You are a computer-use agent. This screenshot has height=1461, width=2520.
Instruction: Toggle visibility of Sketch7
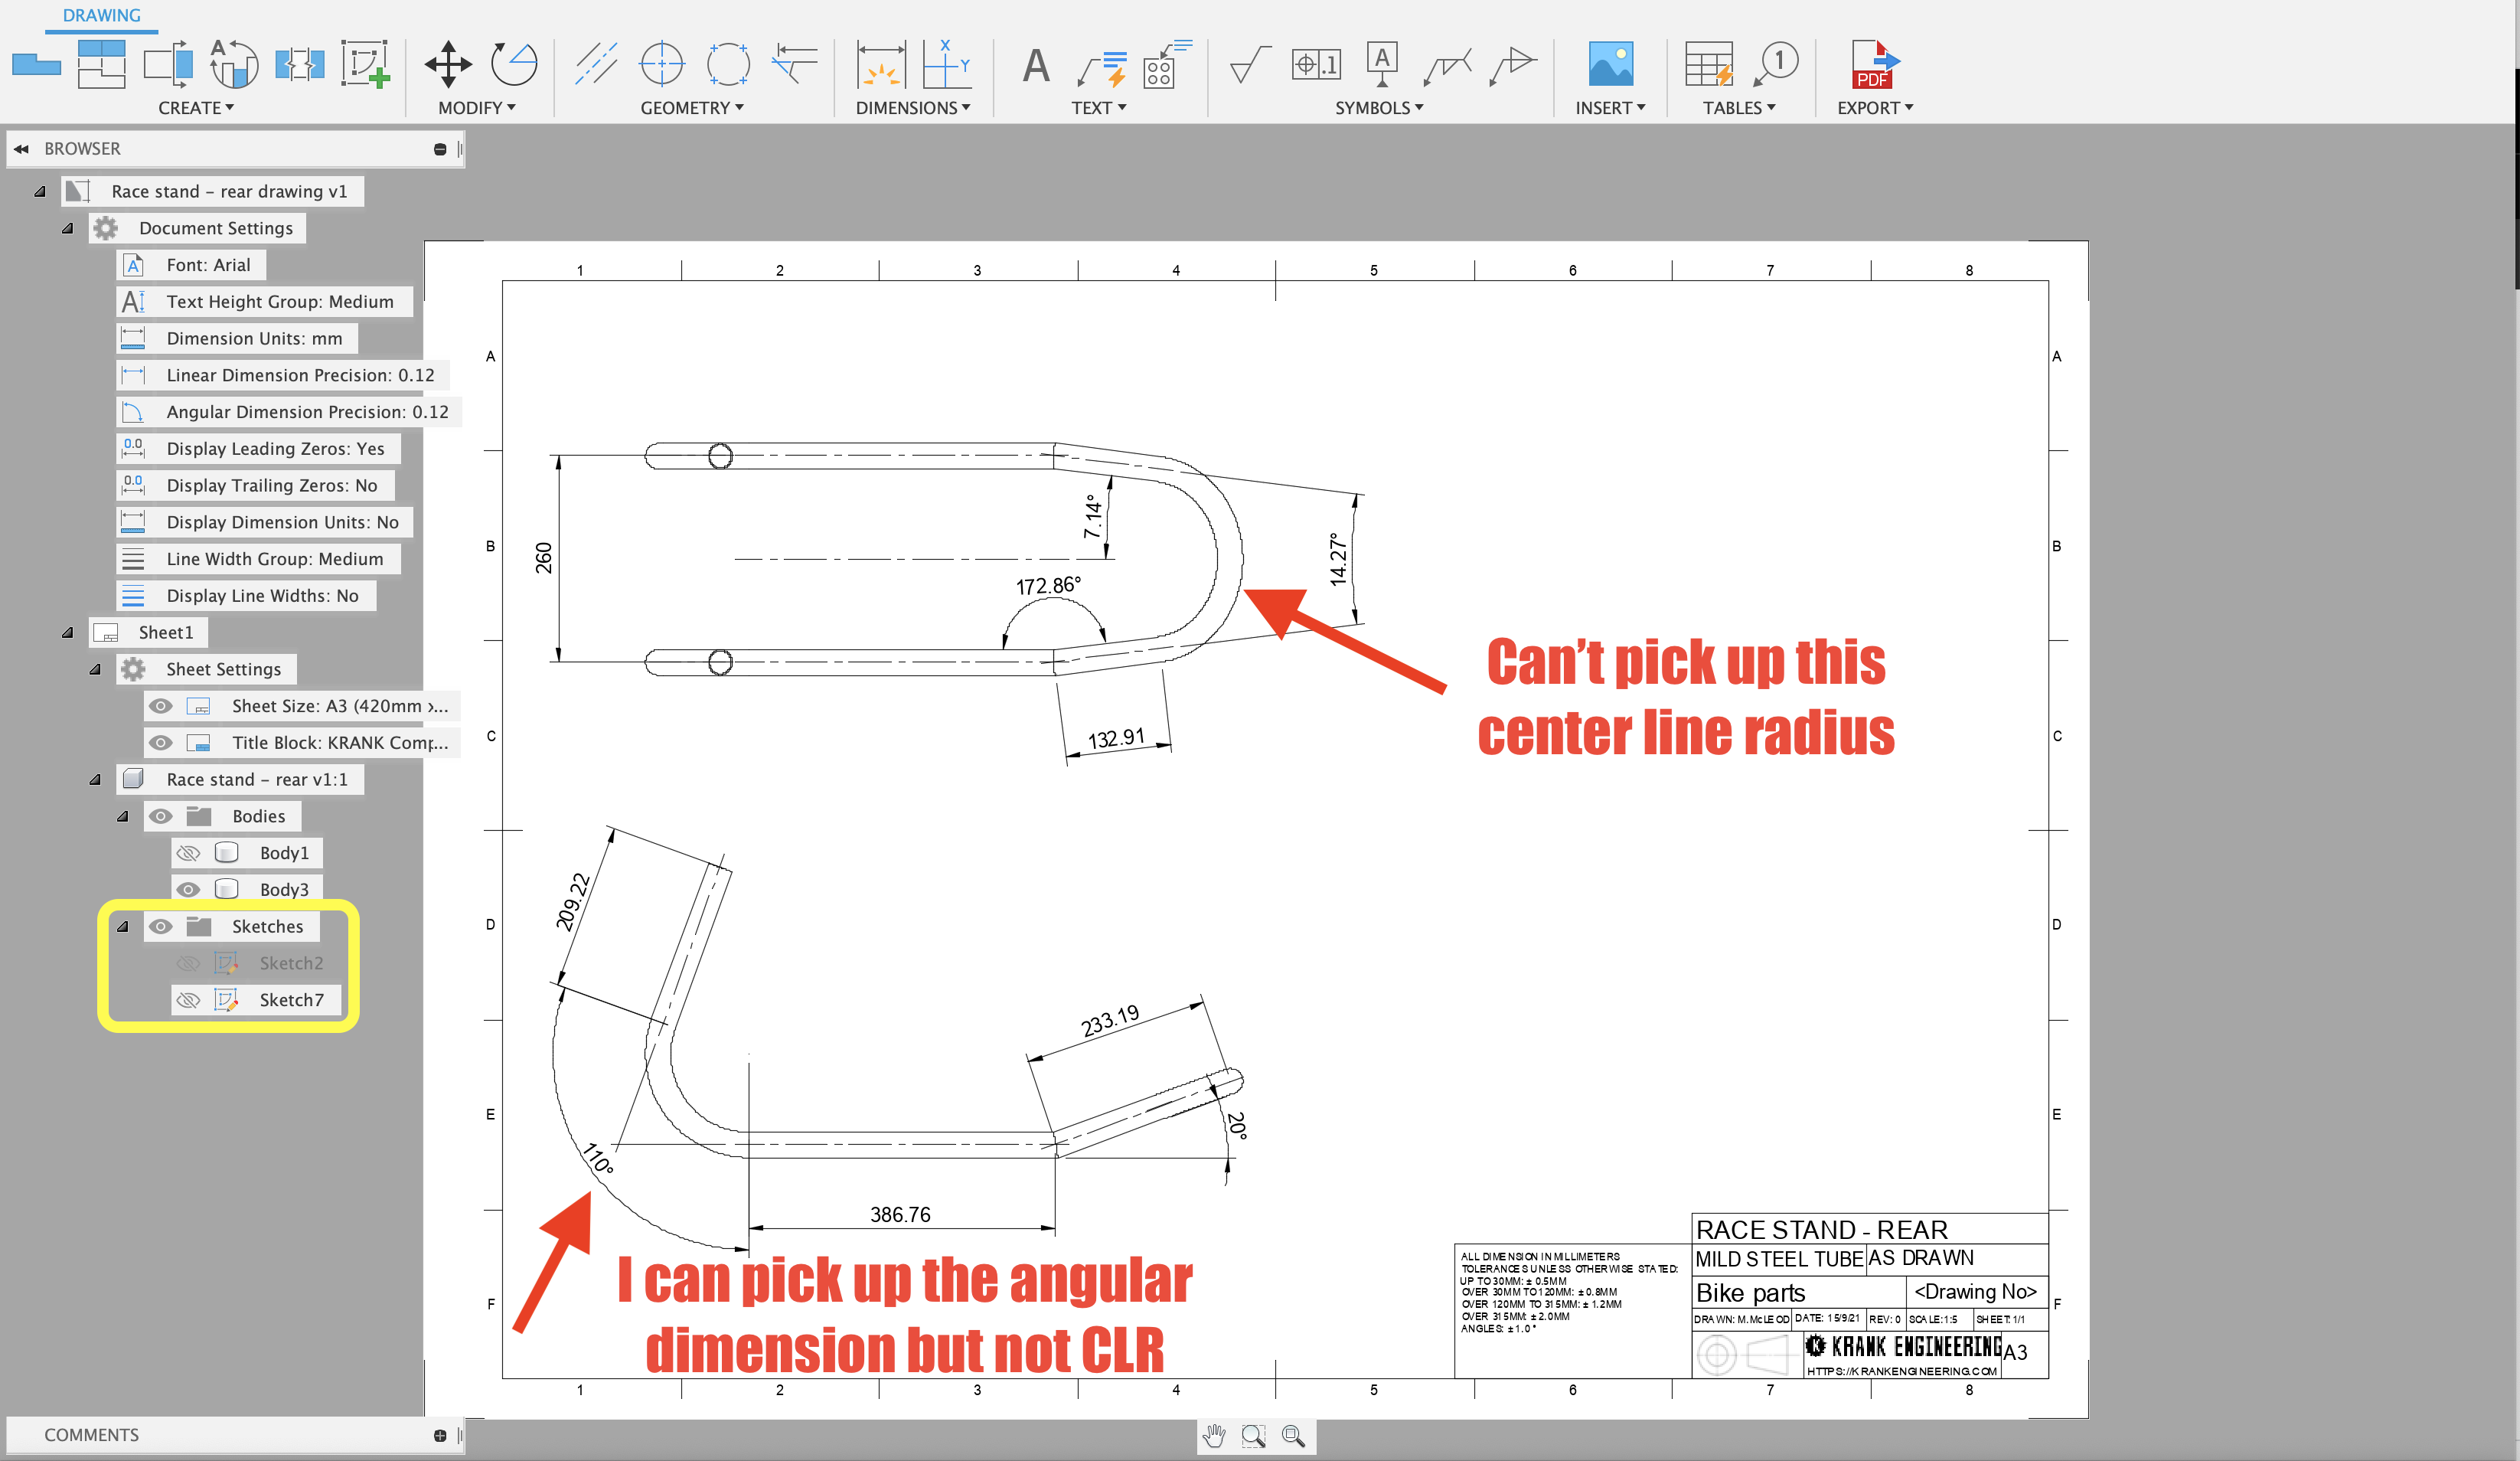pos(188,999)
